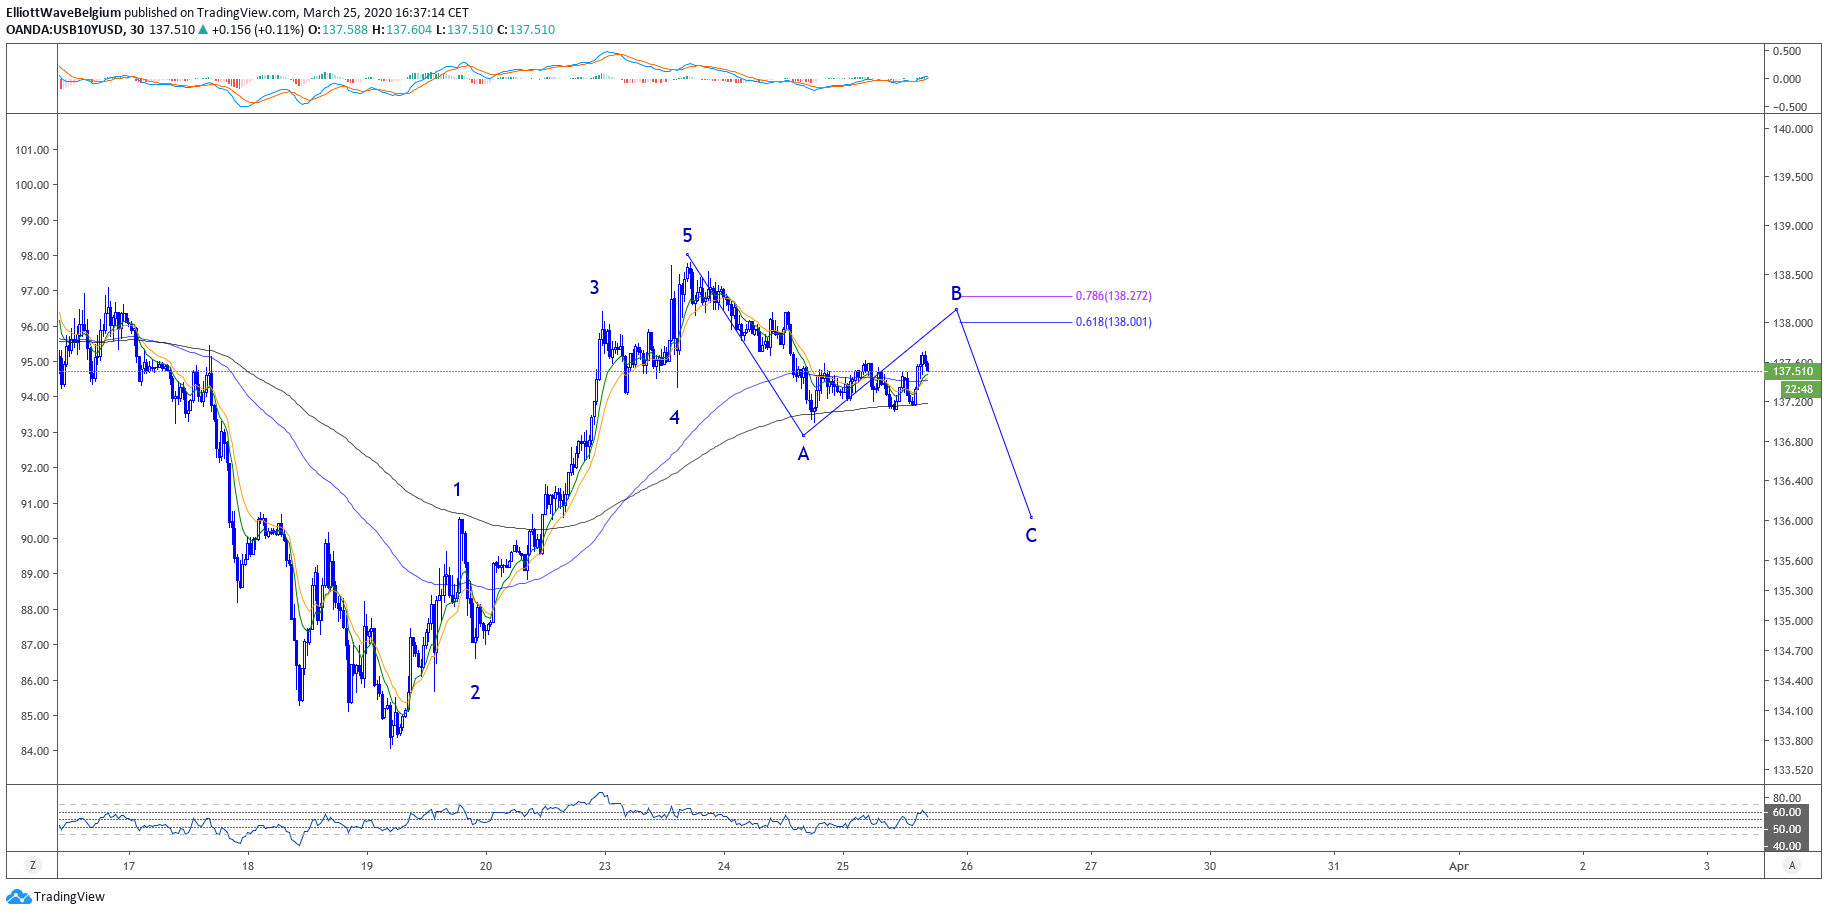Click the 138.500 price axis label

pos(1793,275)
